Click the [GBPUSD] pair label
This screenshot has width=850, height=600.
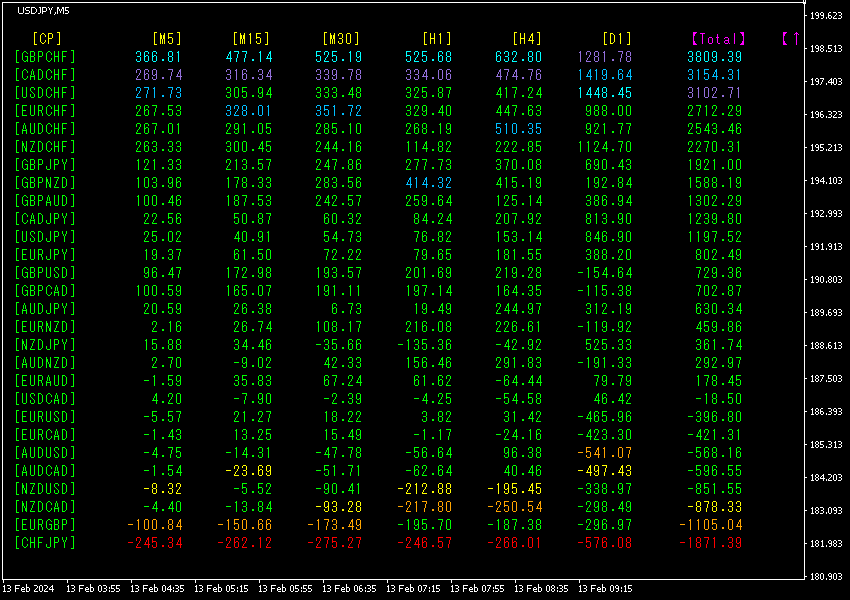45,273
